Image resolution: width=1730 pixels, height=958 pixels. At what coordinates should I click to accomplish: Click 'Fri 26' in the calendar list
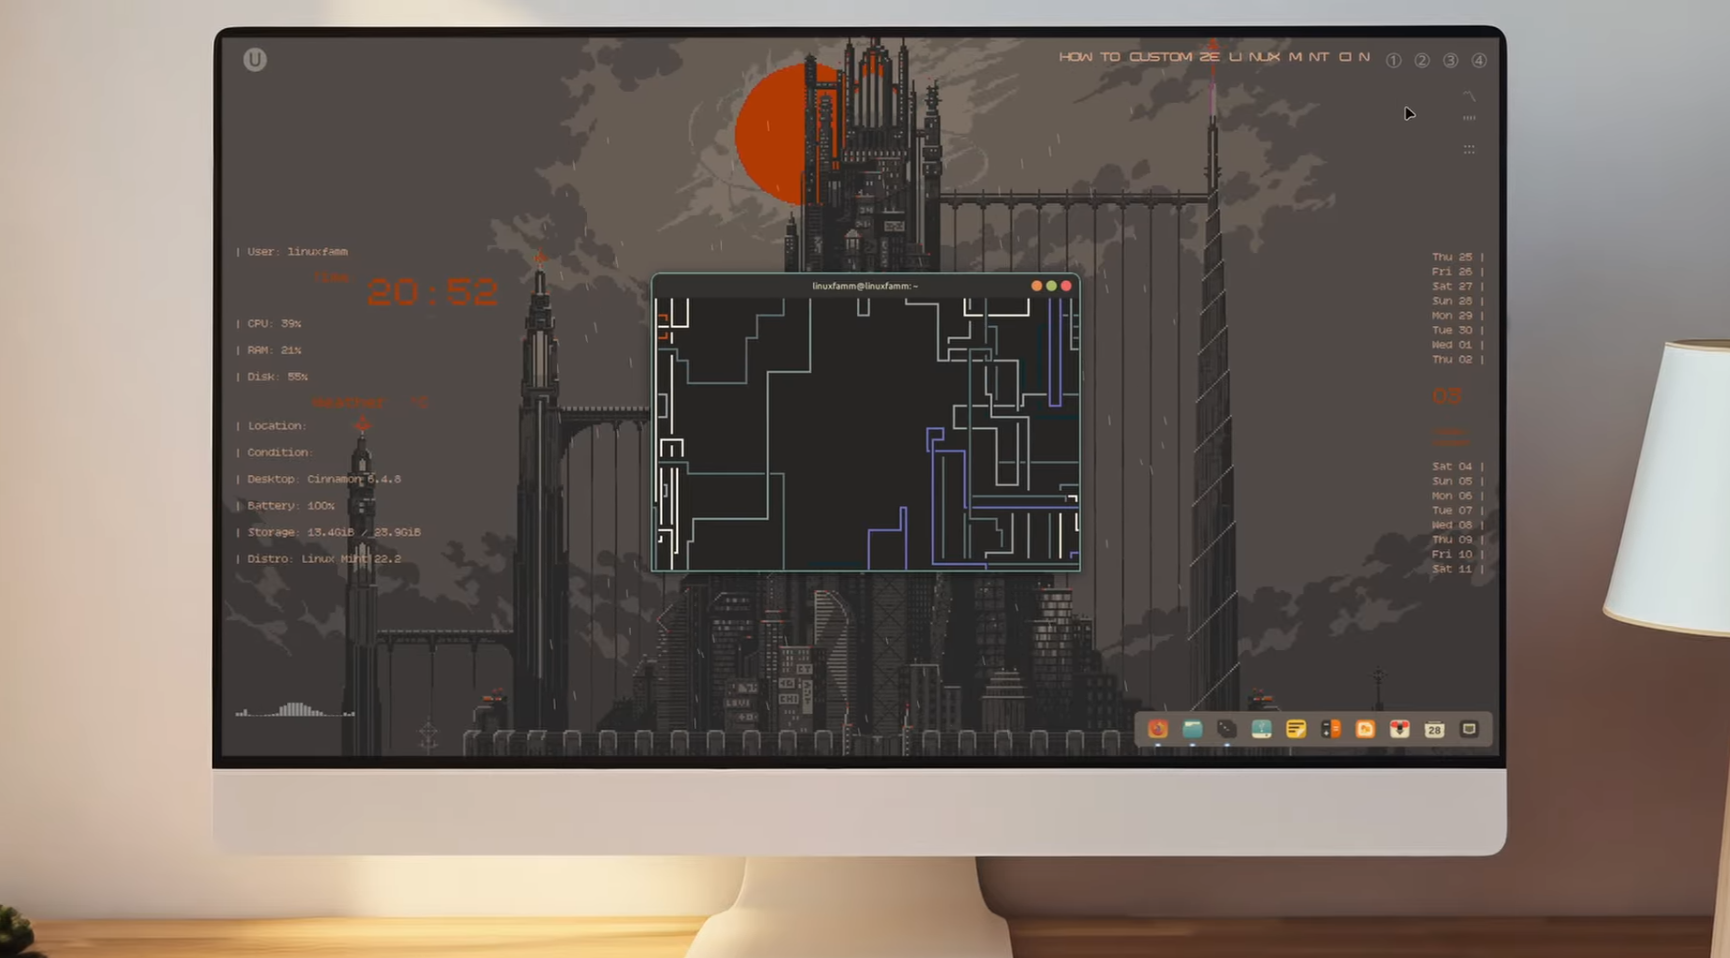pos(1452,272)
